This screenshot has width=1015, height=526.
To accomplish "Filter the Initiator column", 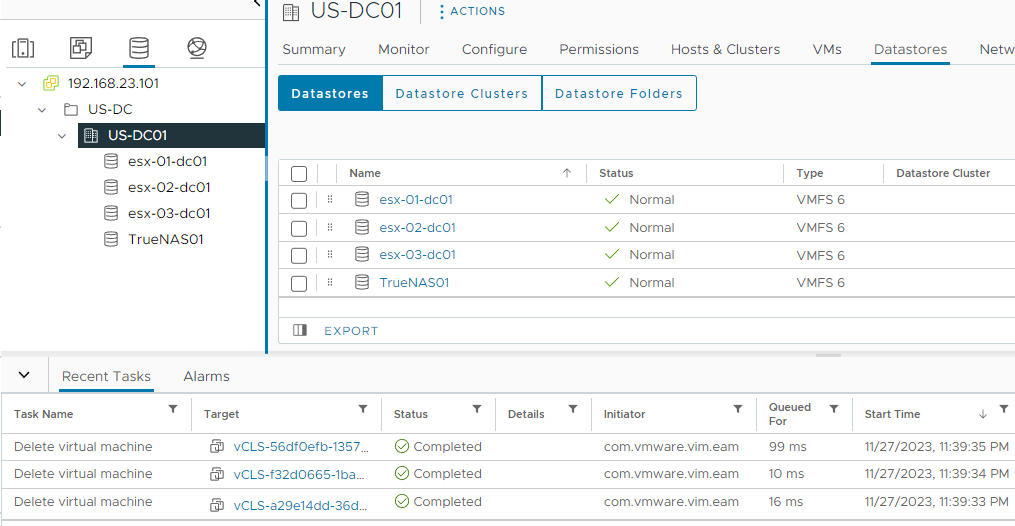I will (x=738, y=409).
